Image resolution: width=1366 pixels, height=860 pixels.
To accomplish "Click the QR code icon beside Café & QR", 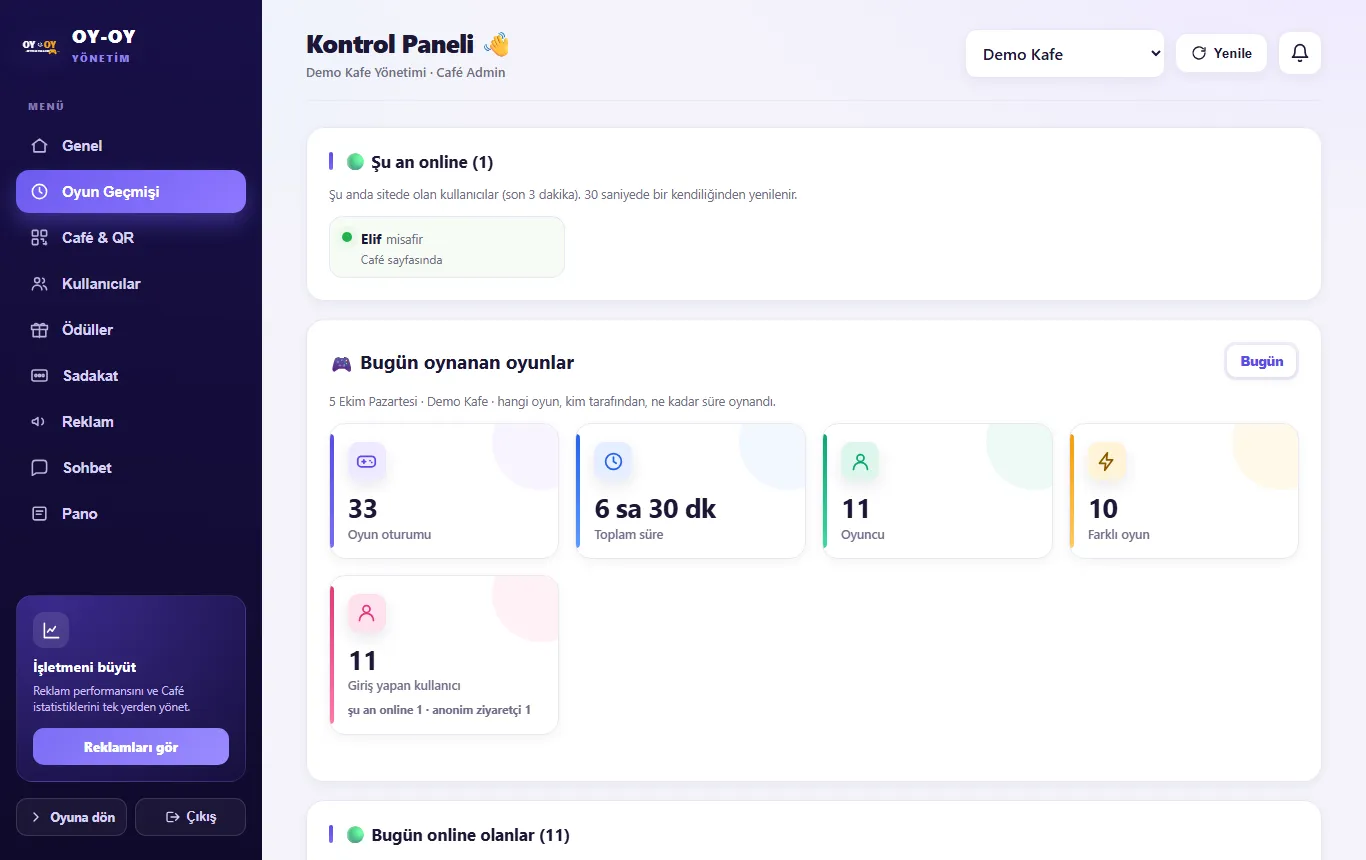I will click(39, 238).
